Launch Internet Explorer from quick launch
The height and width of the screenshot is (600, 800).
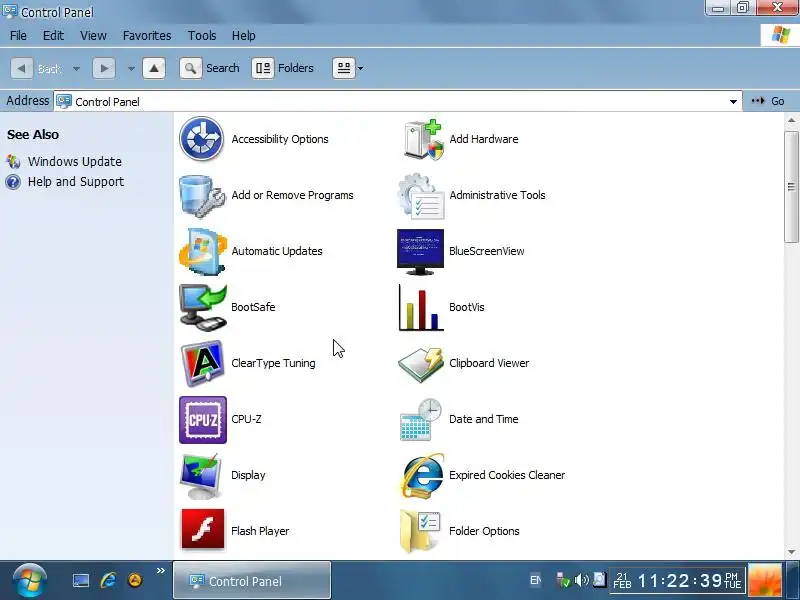click(x=108, y=581)
